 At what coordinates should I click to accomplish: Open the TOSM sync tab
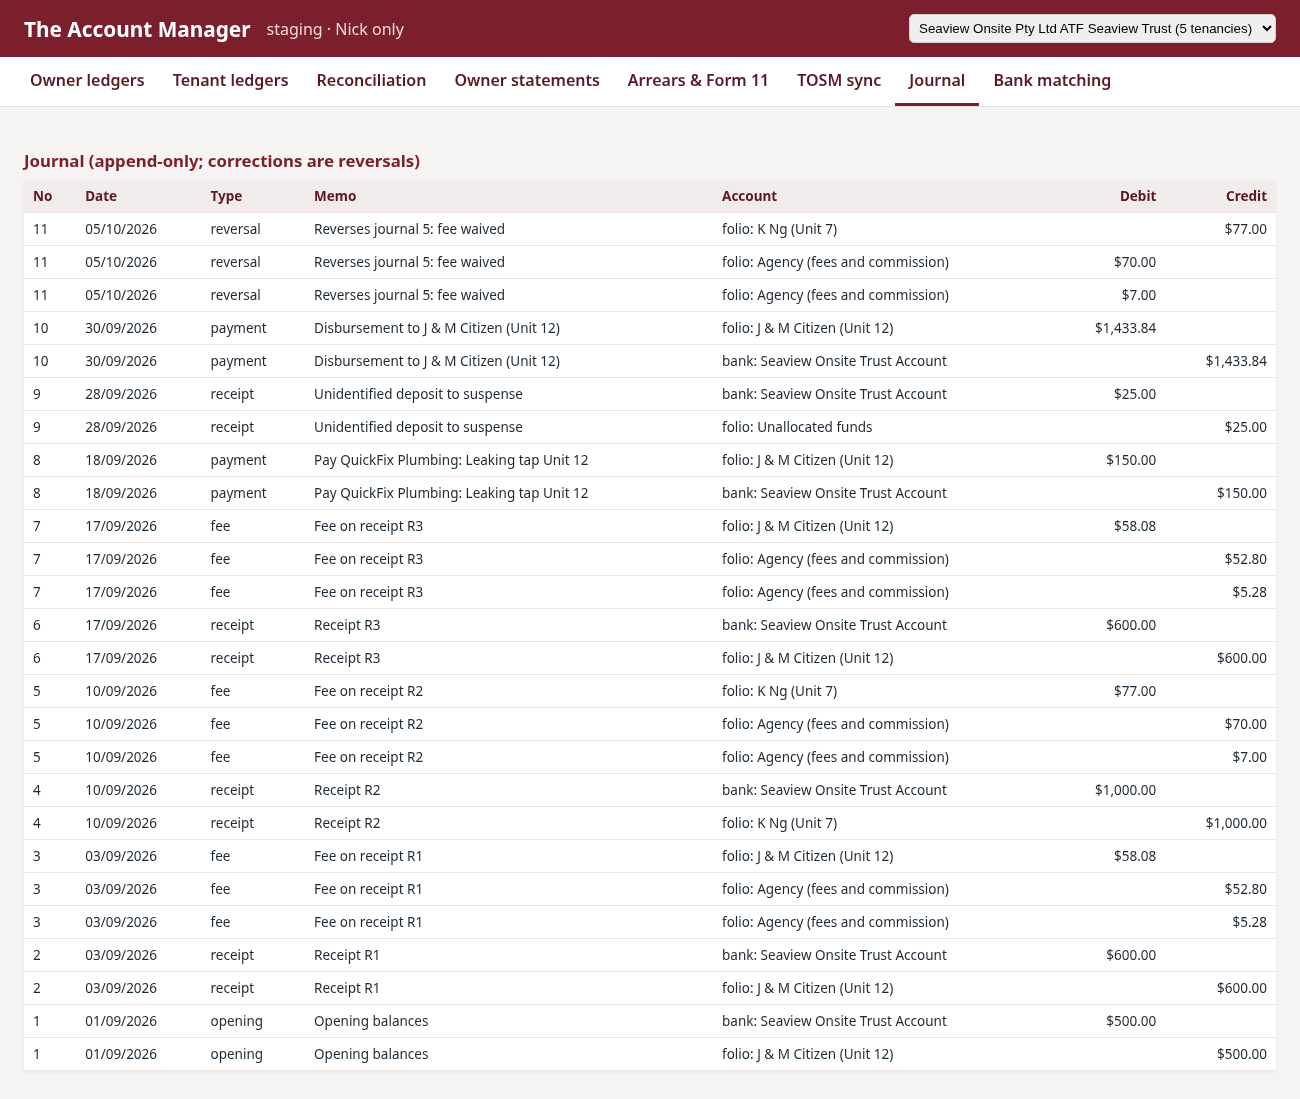click(839, 80)
